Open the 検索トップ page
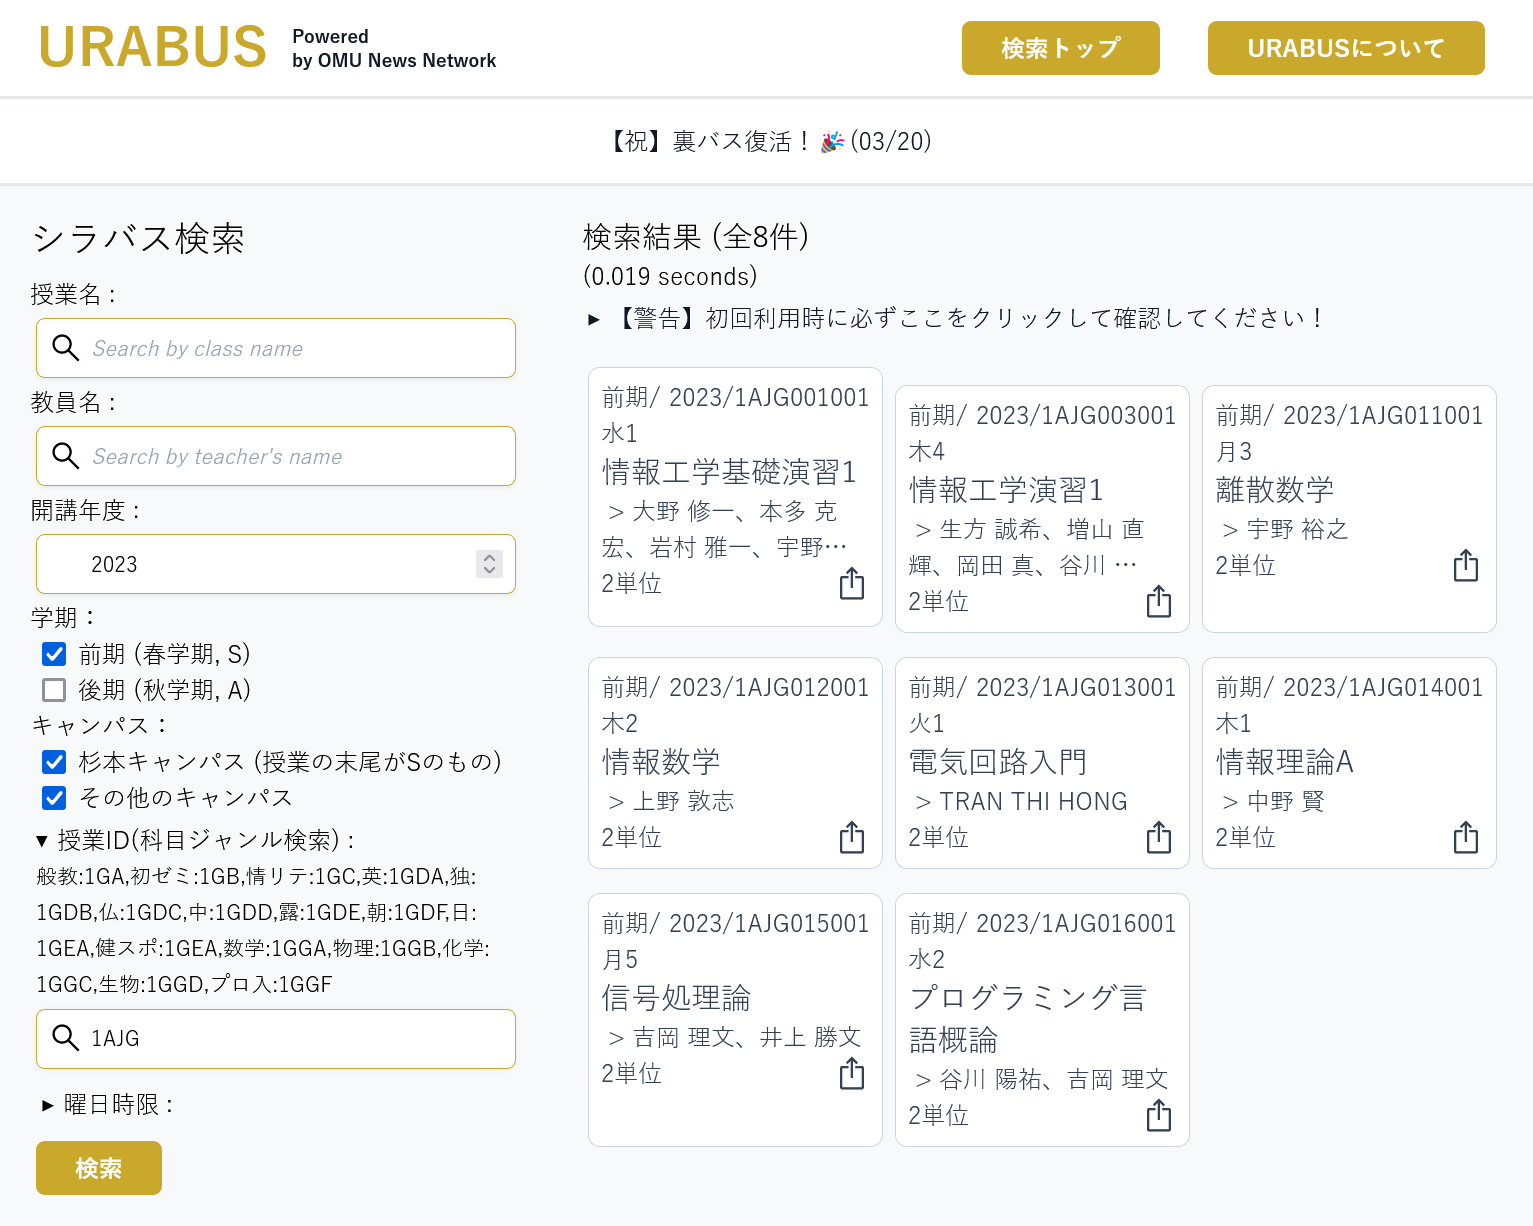 [x=1060, y=47]
